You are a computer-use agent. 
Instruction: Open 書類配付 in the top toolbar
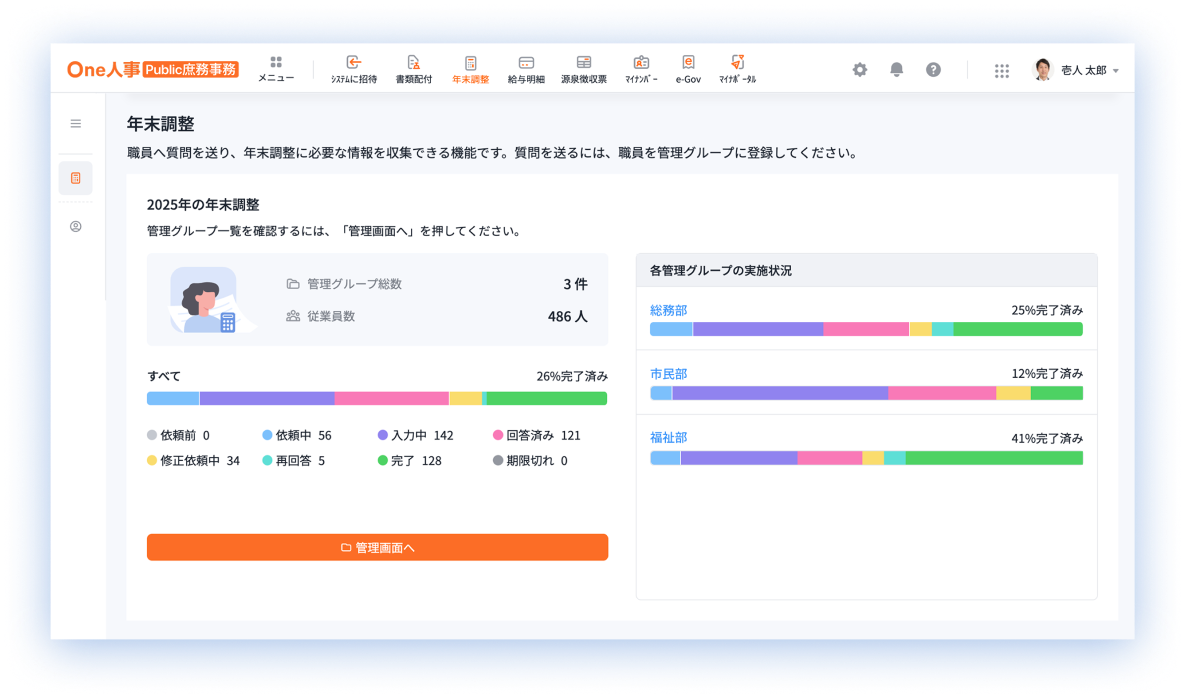[414, 69]
